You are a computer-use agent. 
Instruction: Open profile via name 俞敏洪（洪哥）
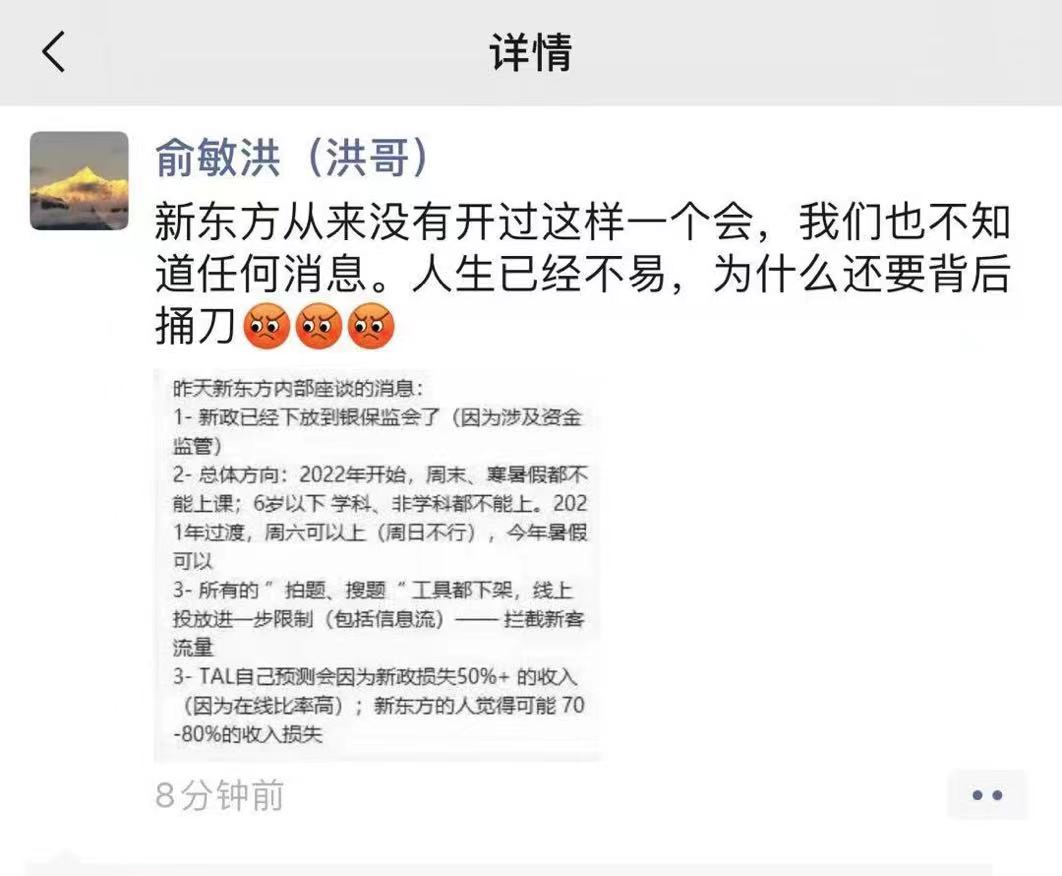click(x=293, y=157)
